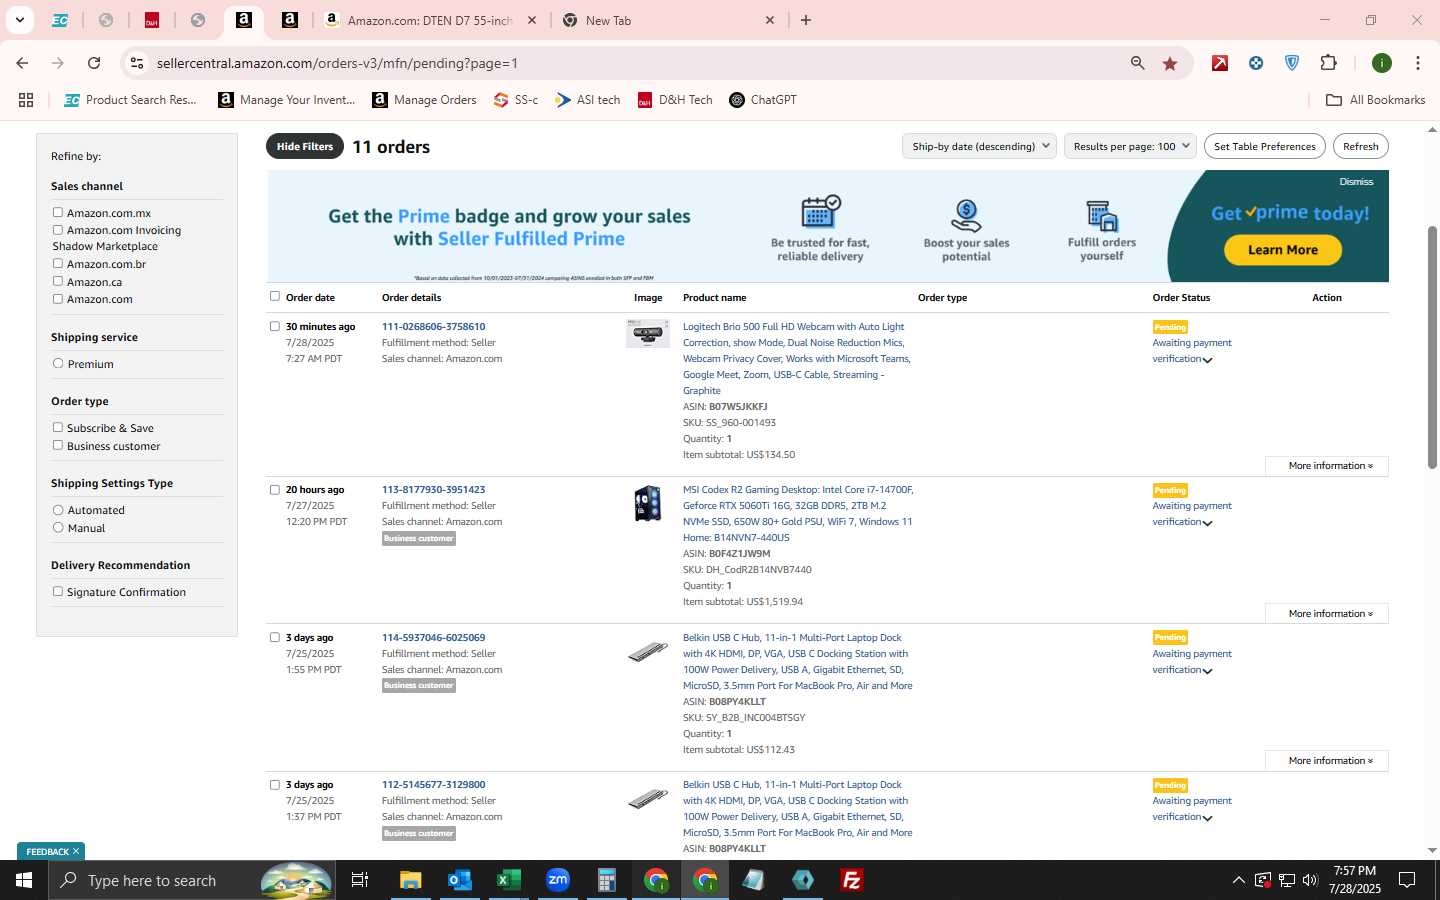Image resolution: width=1440 pixels, height=900 pixels.
Task: Open the notifications icon in system tray
Action: (x=1407, y=880)
